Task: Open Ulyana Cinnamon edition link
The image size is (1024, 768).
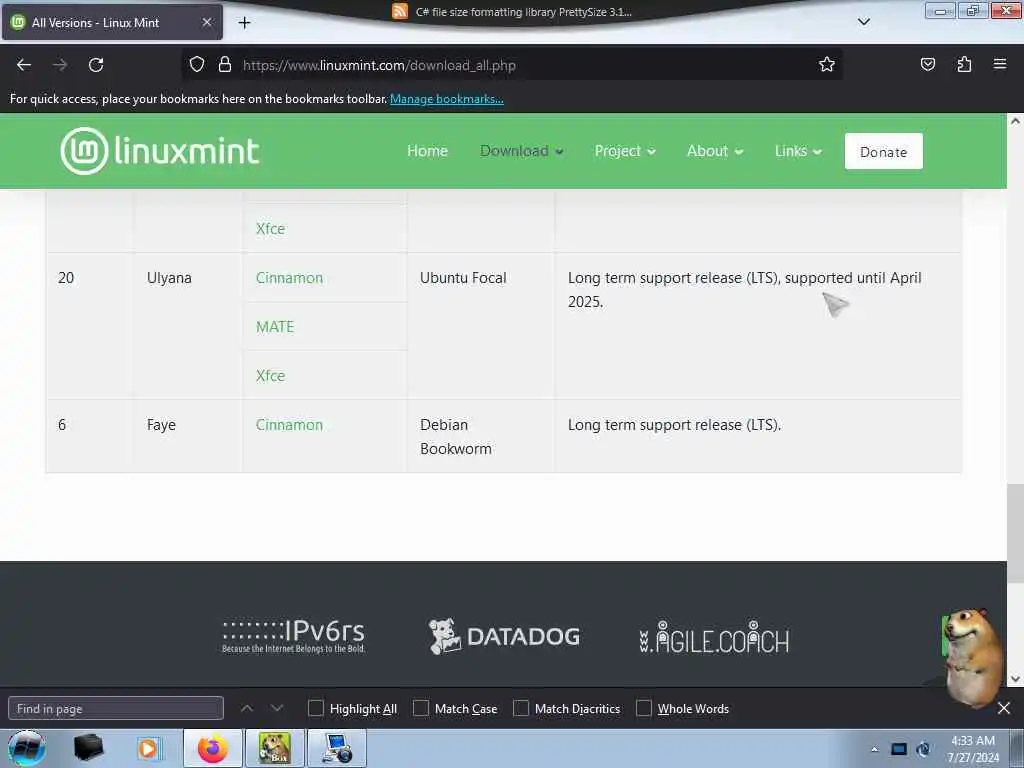Action: click(x=289, y=278)
